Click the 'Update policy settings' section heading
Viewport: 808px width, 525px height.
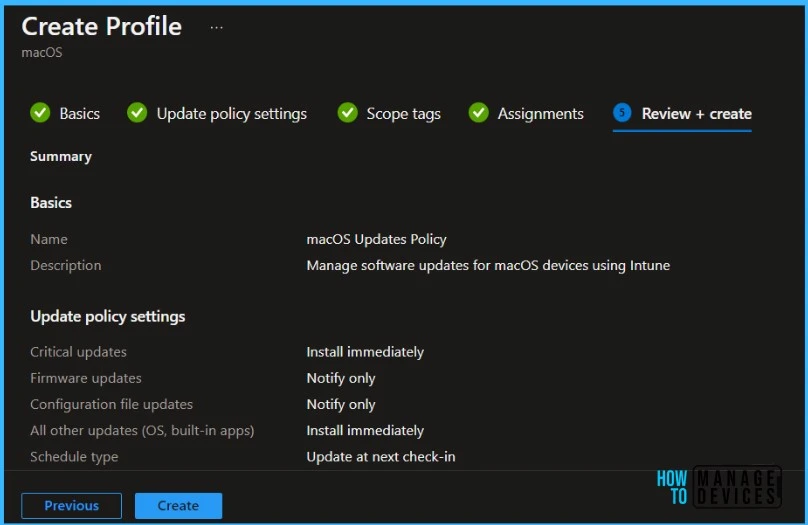(108, 316)
